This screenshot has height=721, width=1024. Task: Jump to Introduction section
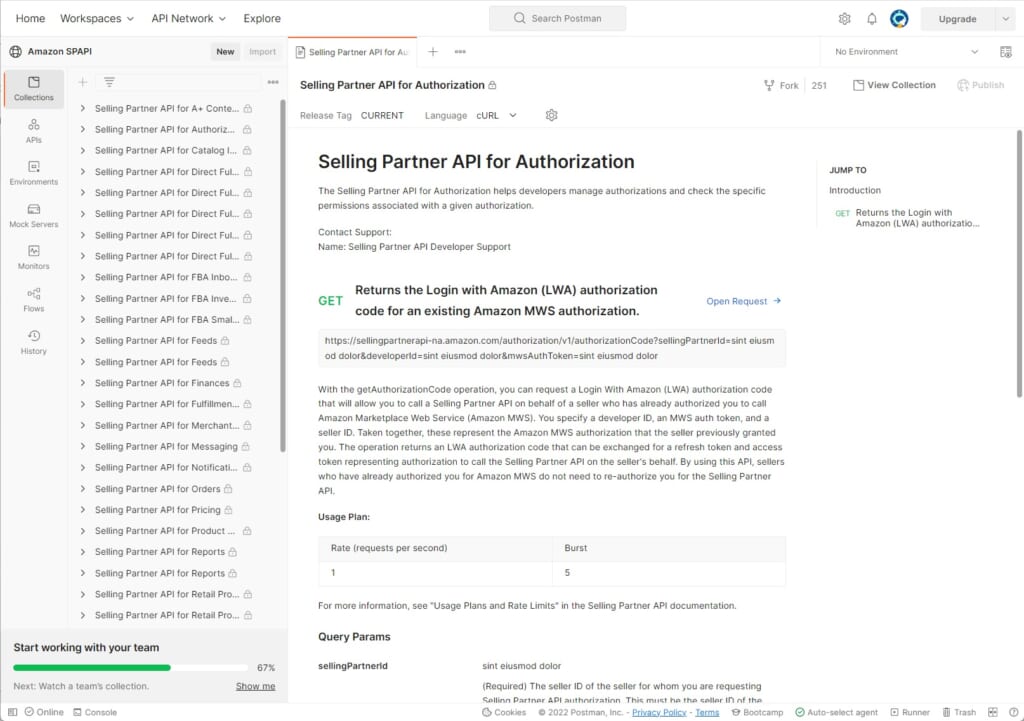point(855,190)
